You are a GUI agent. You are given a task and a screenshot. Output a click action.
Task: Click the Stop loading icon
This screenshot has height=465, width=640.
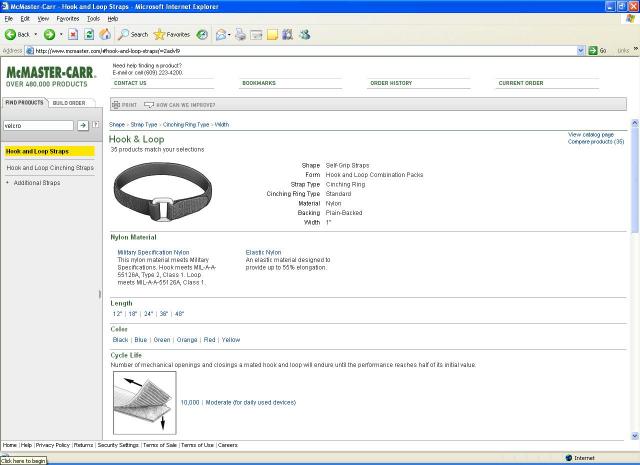(74, 34)
